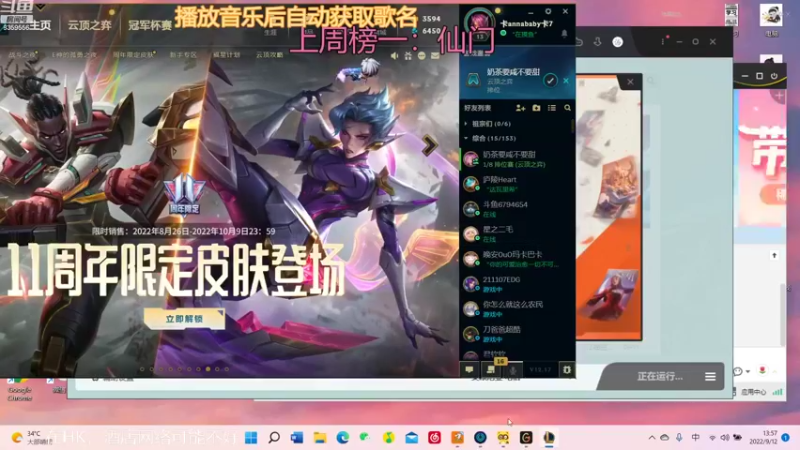Switch the 中 input method indicator
Image resolution: width=800 pixels, height=450 pixels.
tap(695, 438)
